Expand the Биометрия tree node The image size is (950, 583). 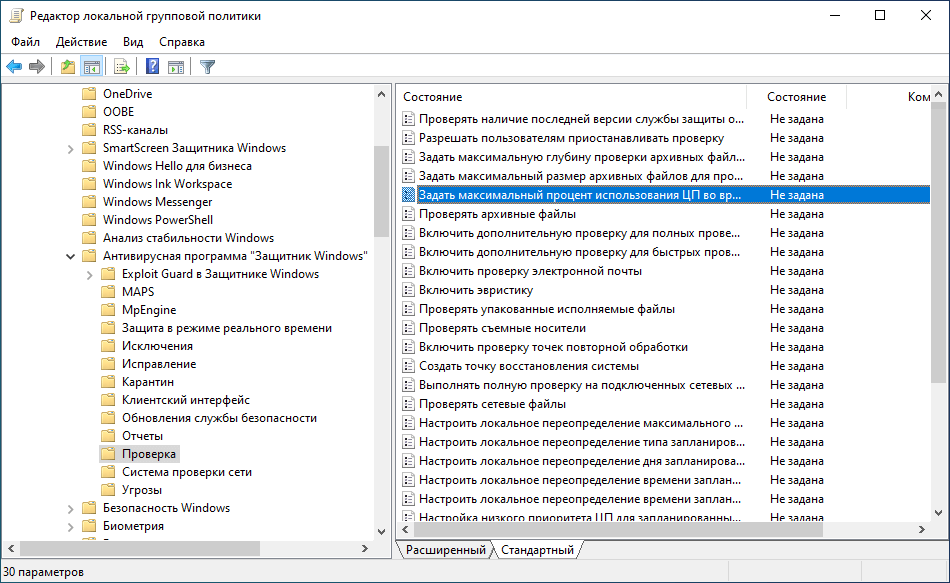70,527
